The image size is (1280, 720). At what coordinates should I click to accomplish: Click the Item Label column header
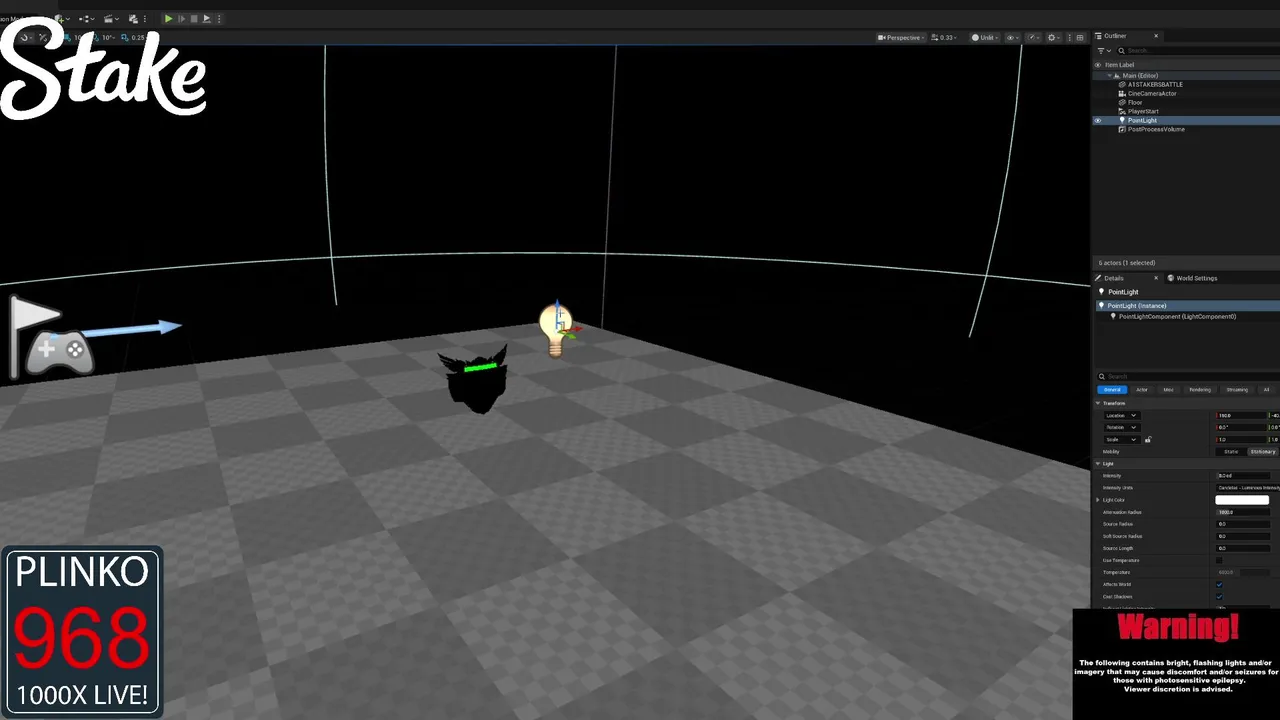(1119, 65)
